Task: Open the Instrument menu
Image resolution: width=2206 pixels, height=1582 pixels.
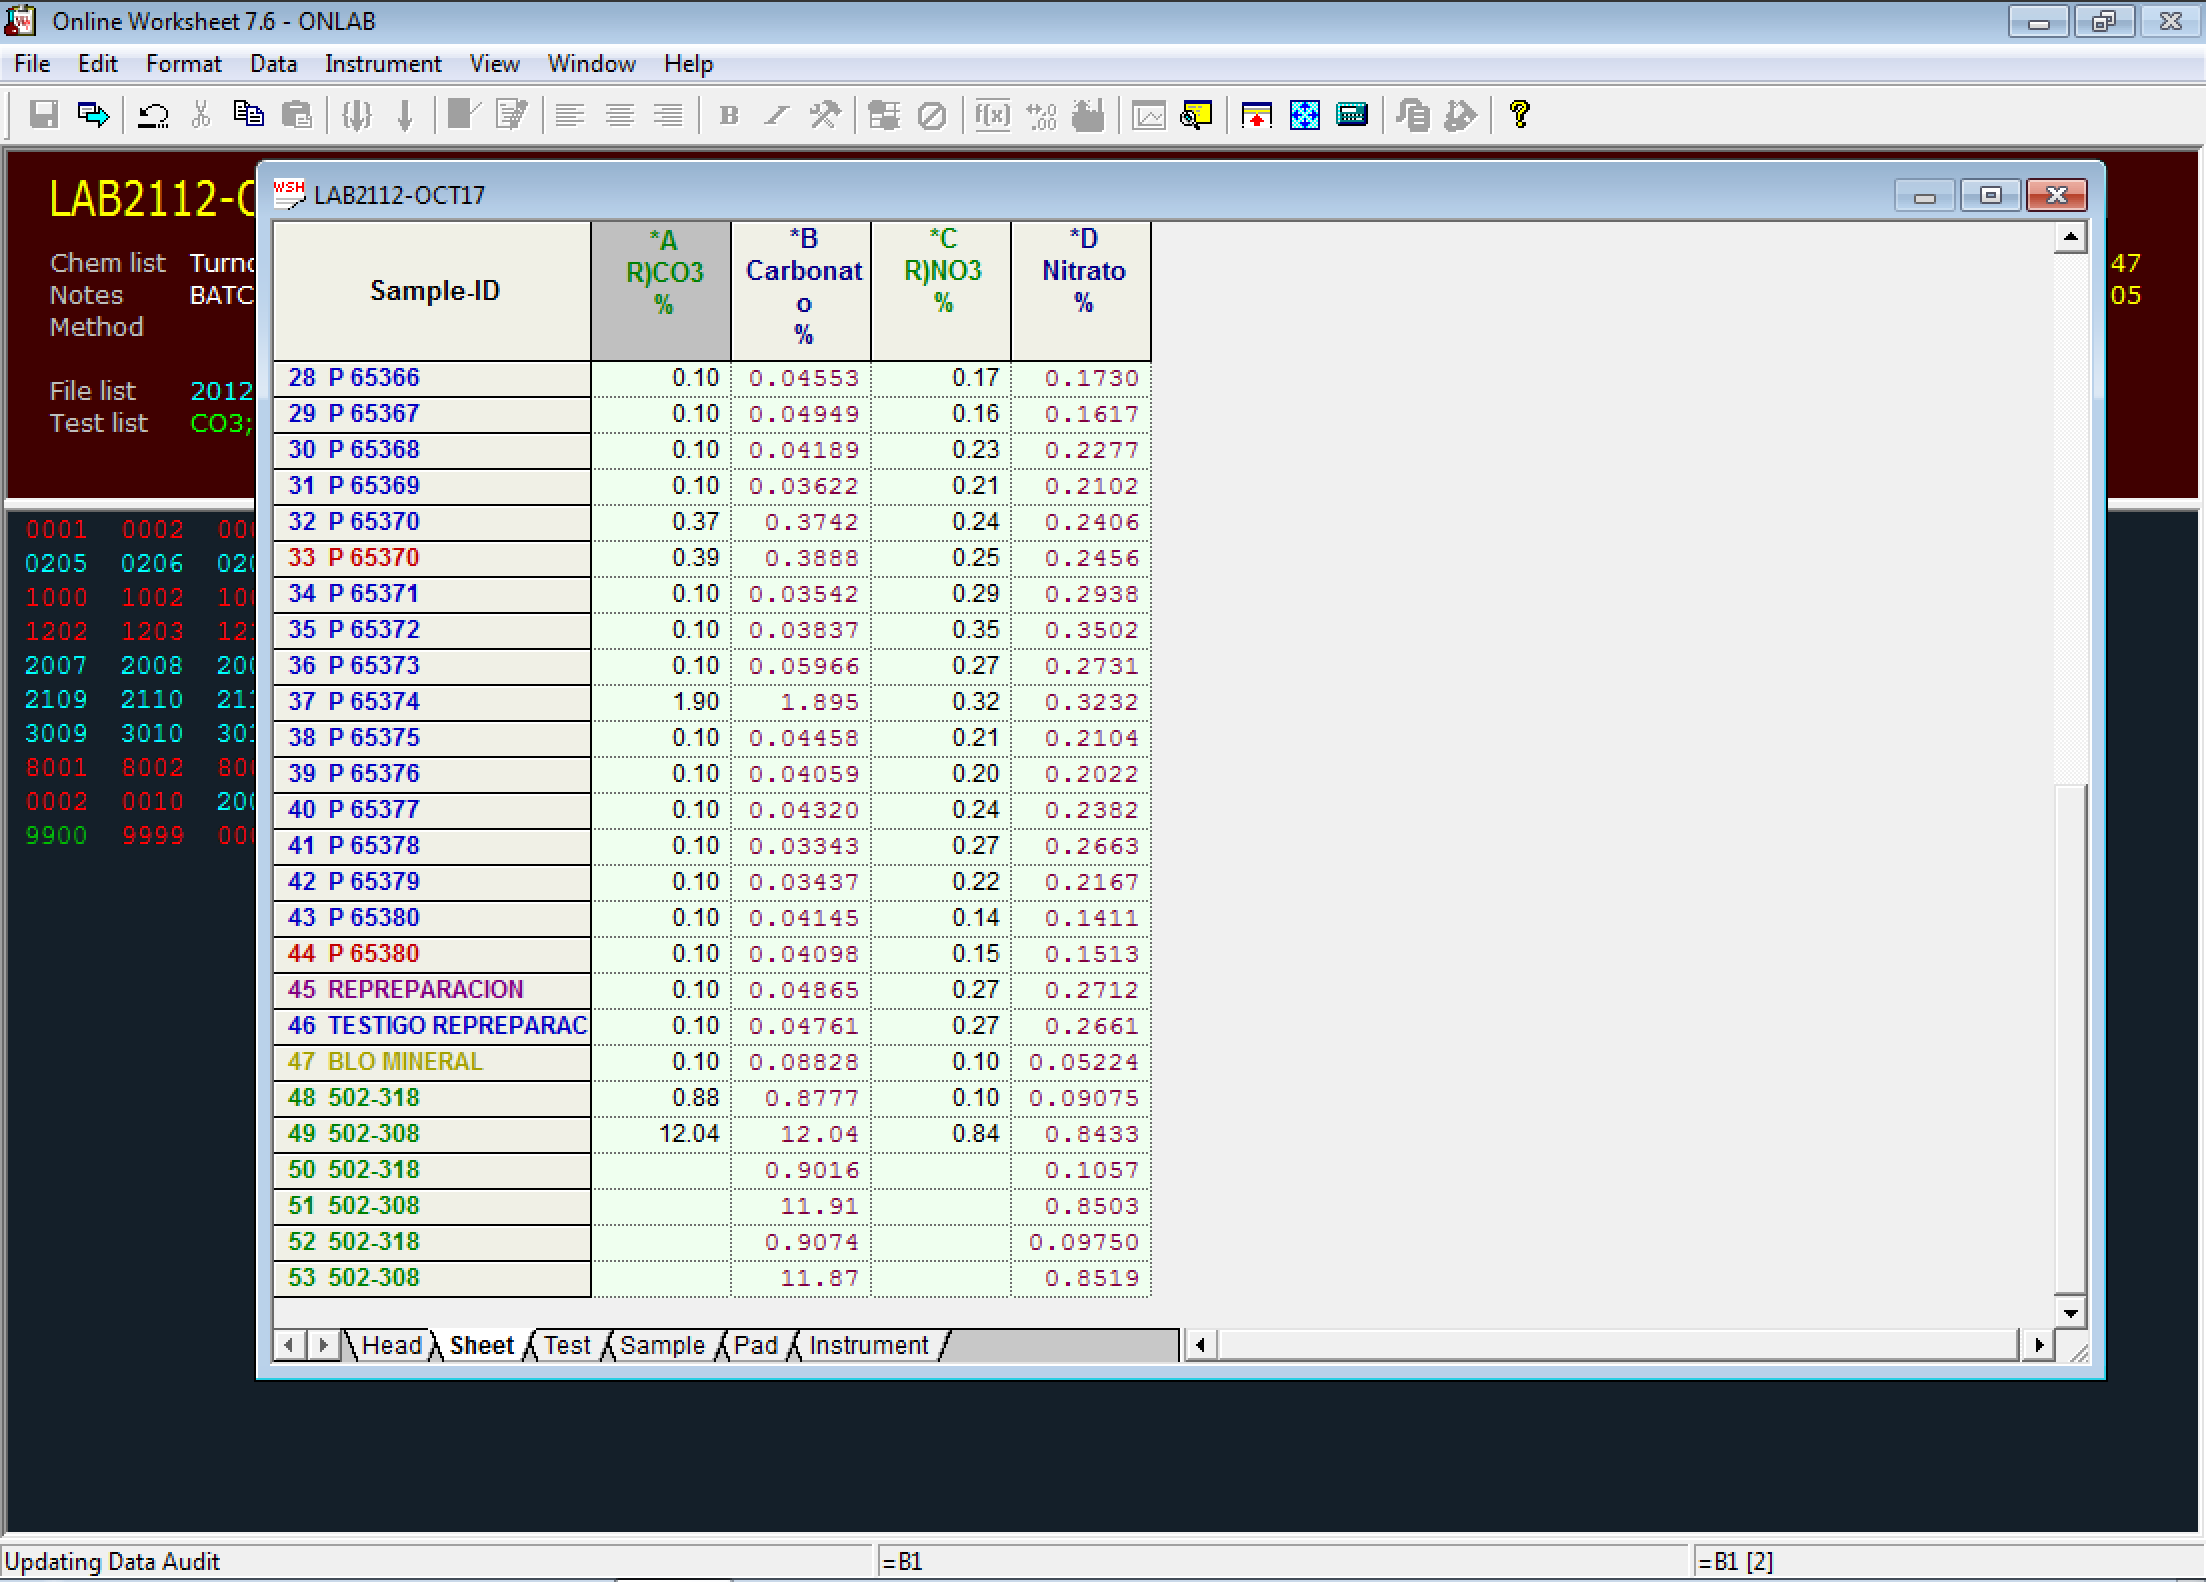Action: pyautogui.click(x=382, y=64)
